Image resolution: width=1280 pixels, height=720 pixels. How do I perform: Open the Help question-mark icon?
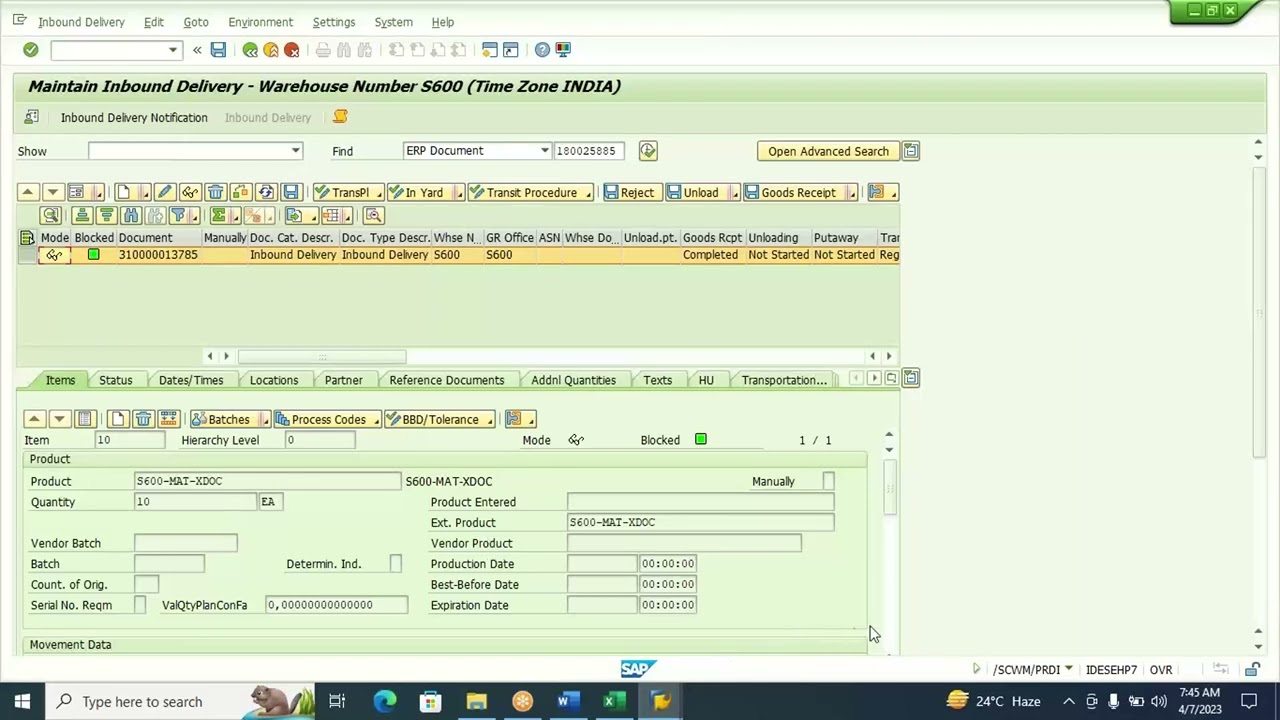click(542, 50)
